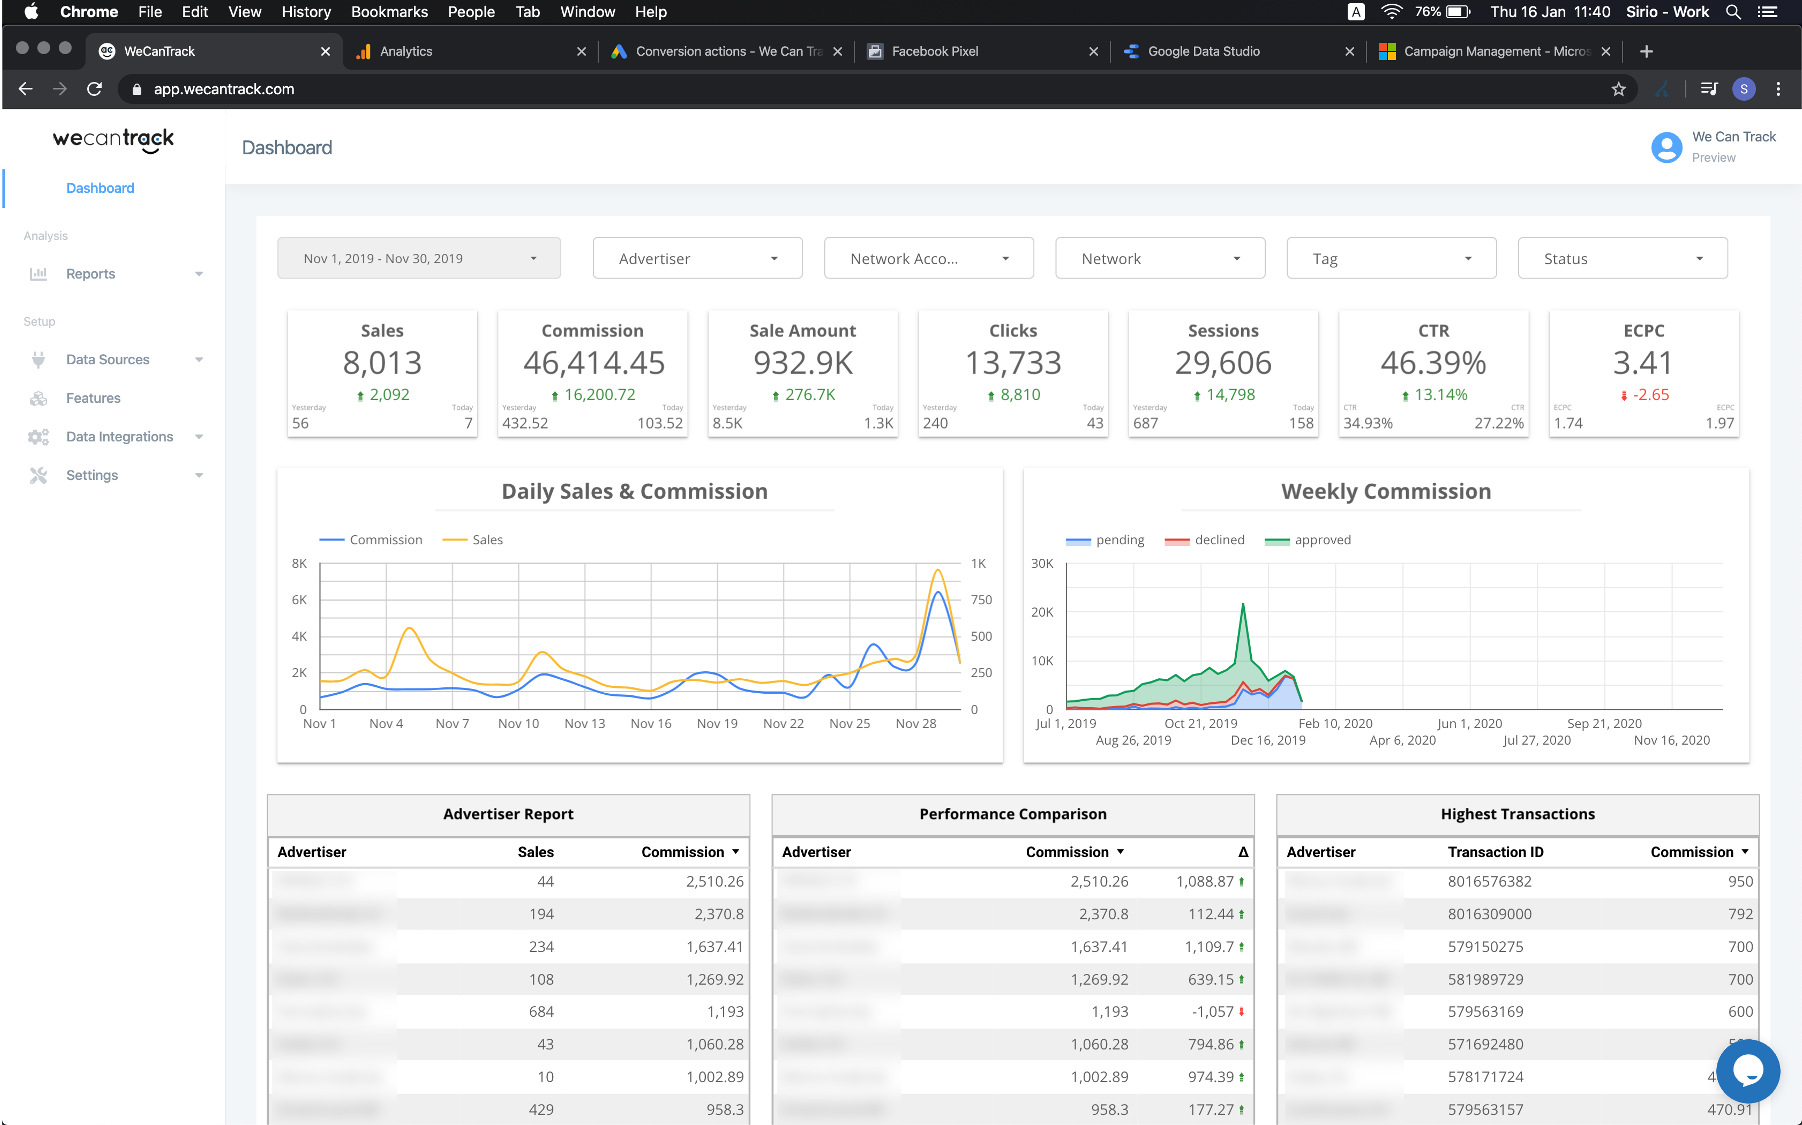Click the browser reload icon
Screen dimensions: 1802x1125
[95, 89]
